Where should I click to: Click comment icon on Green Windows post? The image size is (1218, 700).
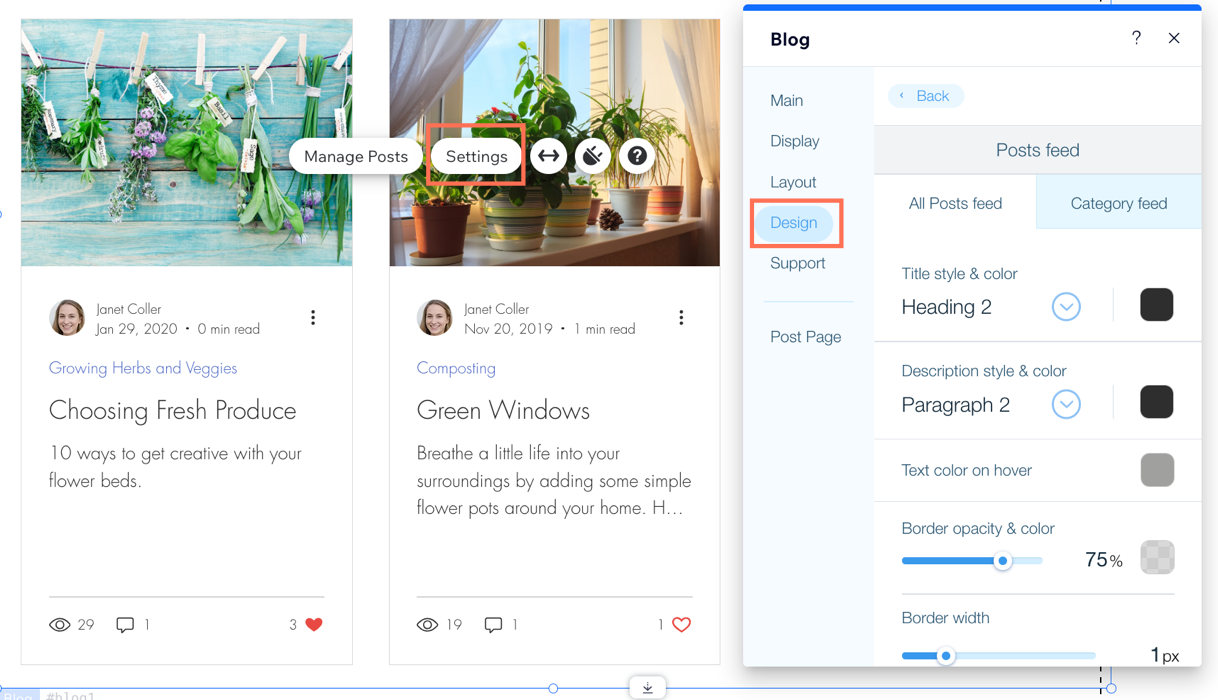[493, 625]
